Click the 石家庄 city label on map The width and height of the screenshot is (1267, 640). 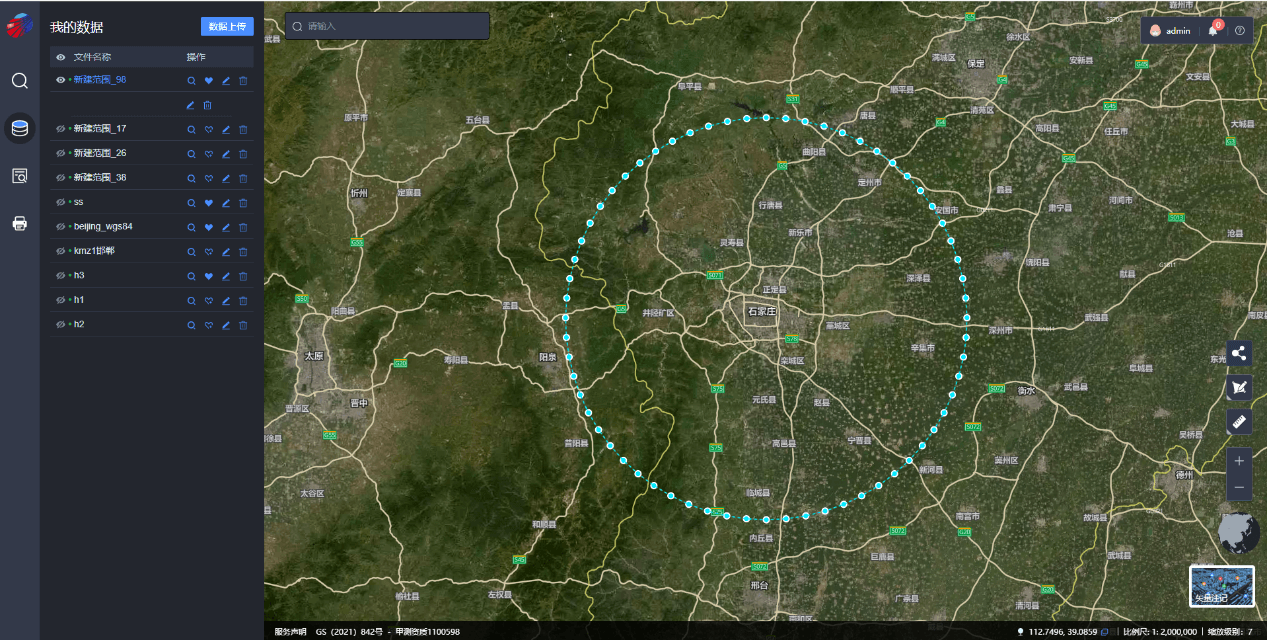(x=762, y=312)
